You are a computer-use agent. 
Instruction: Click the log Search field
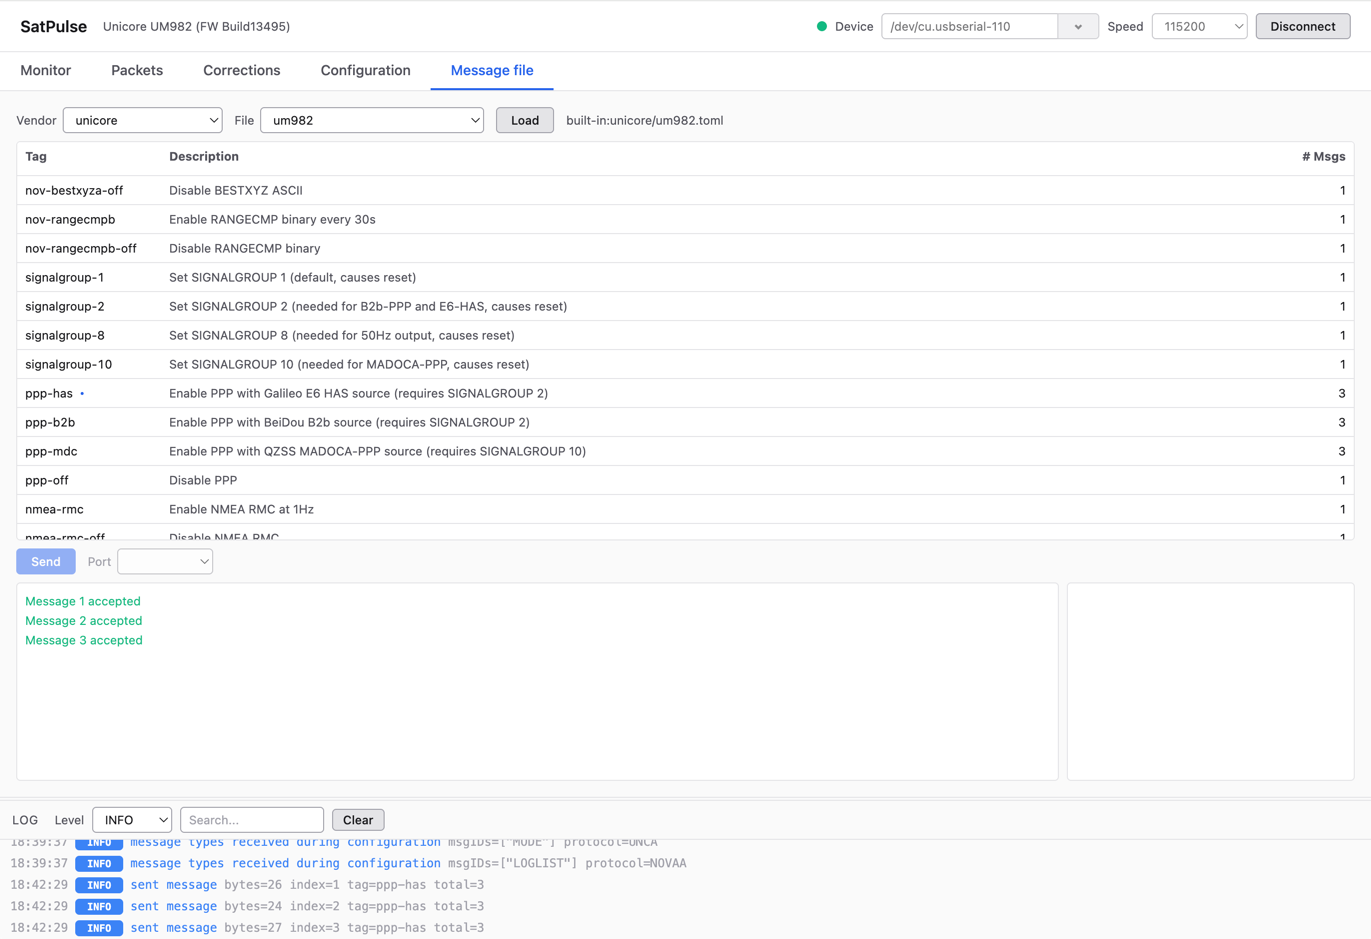[x=252, y=820]
